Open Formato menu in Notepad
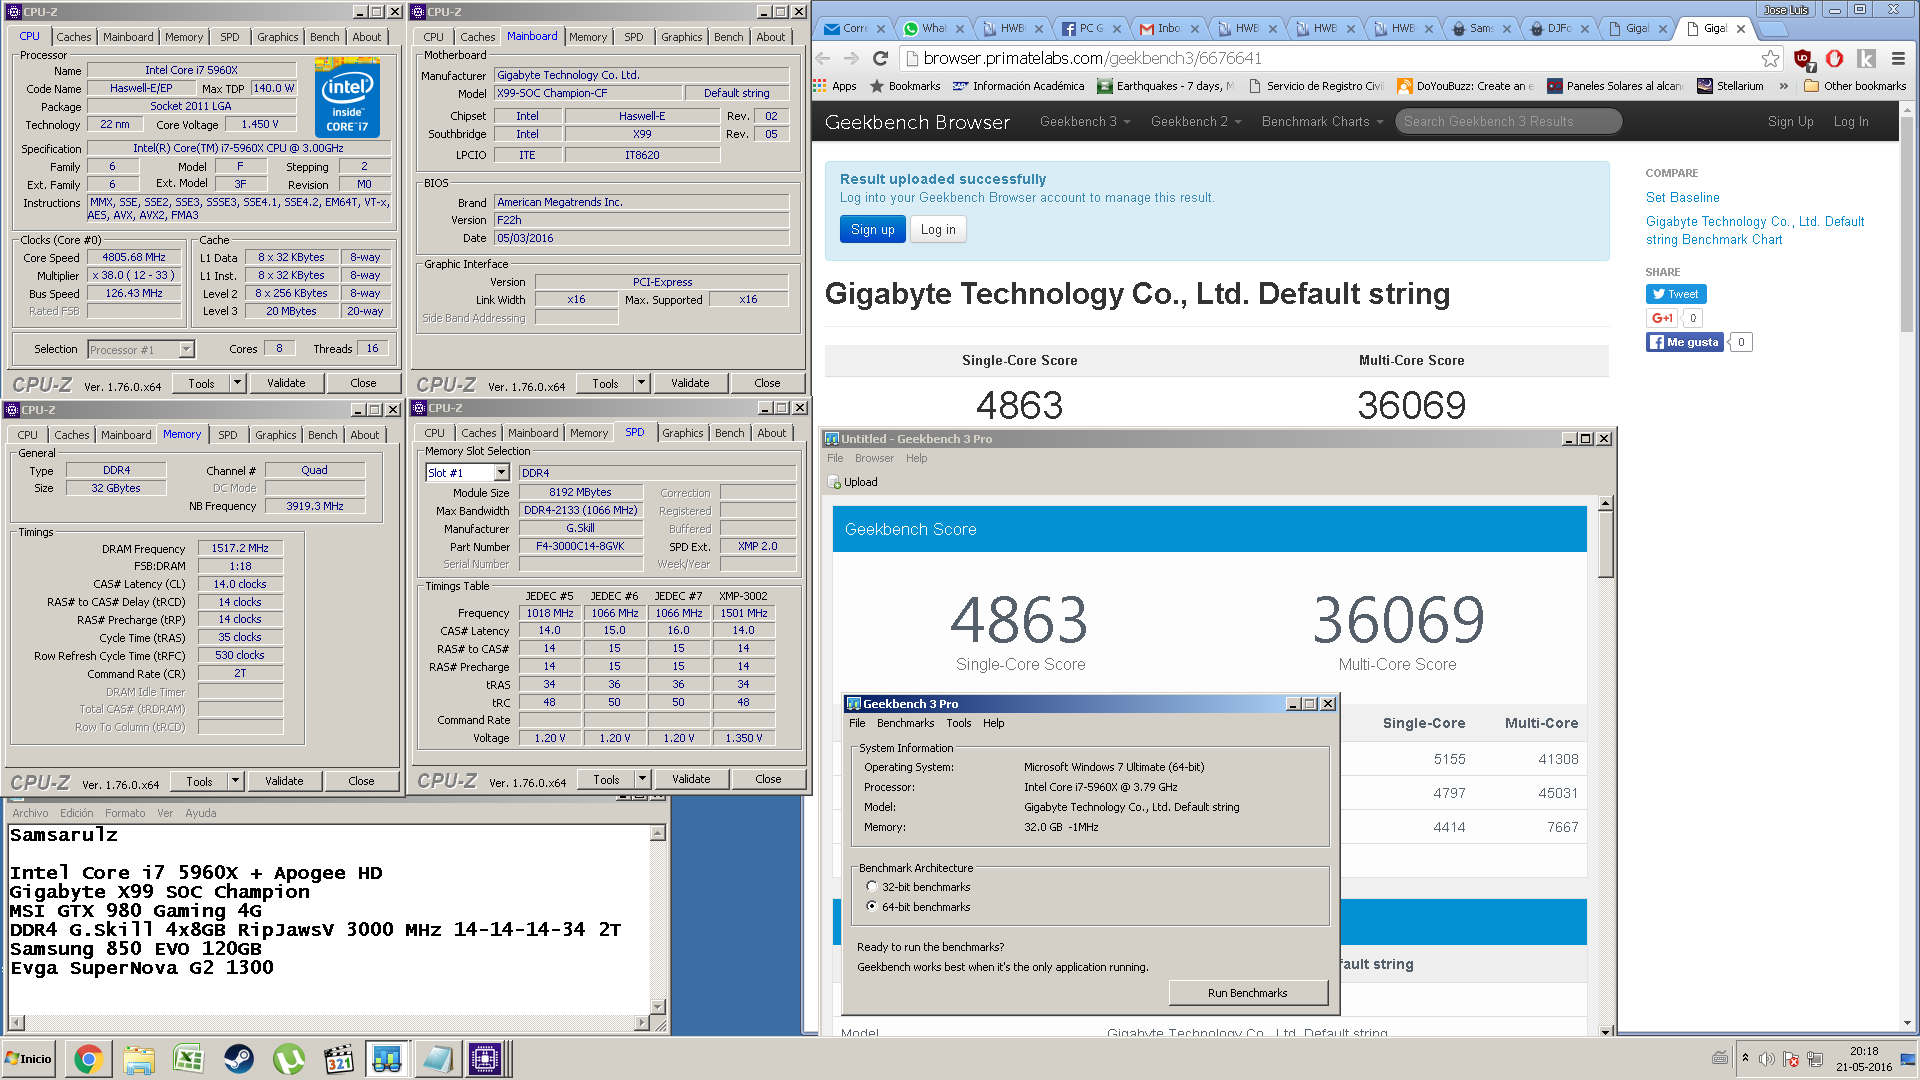This screenshot has width=1920, height=1080. click(x=125, y=813)
